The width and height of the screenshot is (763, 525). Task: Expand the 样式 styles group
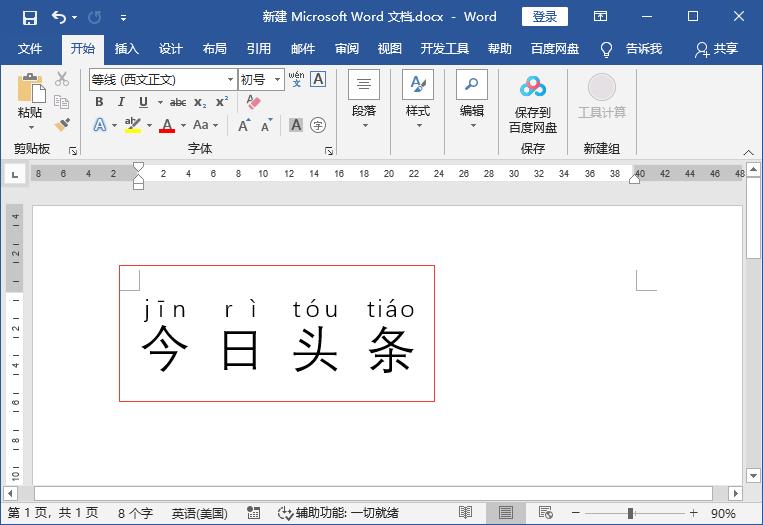(x=418, y=100)
